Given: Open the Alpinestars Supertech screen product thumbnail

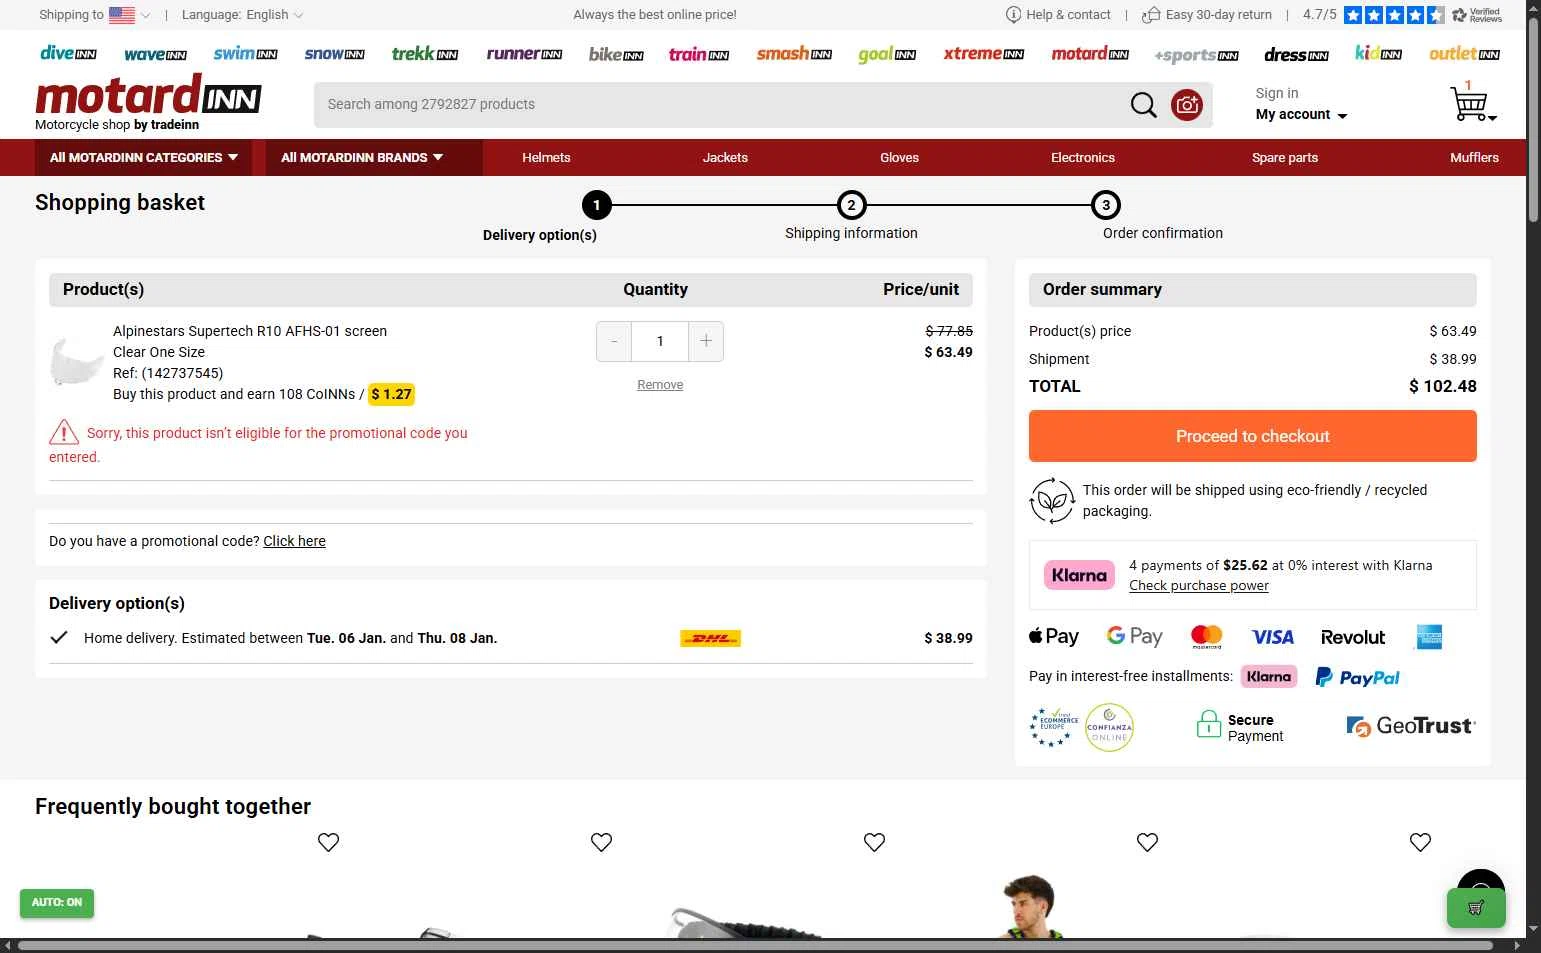Looking at the screenshot, I should click(x=76, y=362).
